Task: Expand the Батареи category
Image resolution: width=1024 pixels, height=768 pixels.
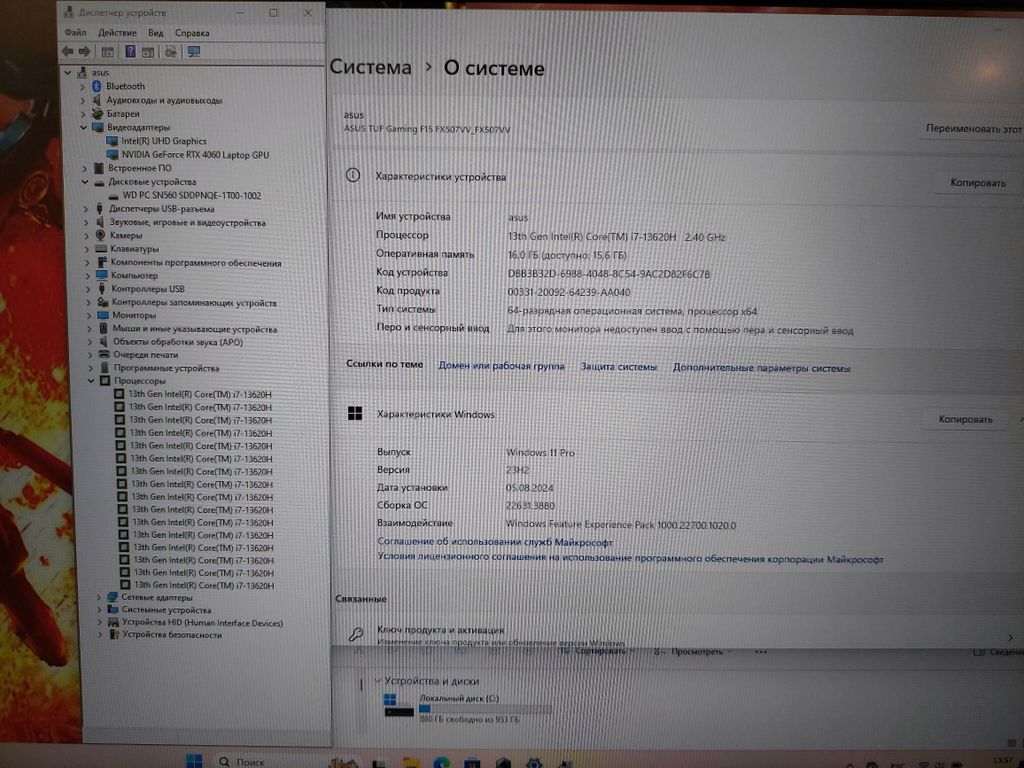Action: [x=84, y=114]
